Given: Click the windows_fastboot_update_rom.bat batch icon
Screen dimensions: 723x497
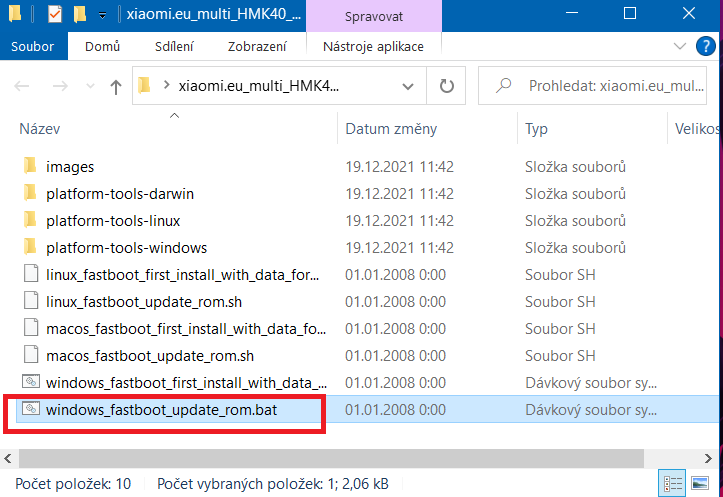Looking at the screenshot, I should click(31, 408).
